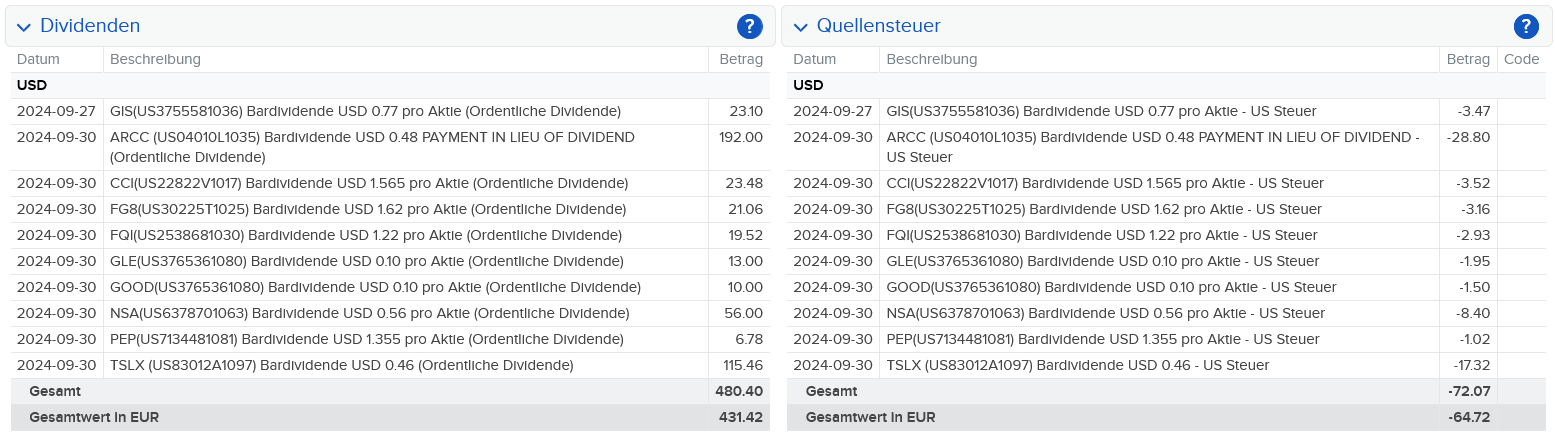Screen dimensions: 1555x435
Task: Open help icon for Dividenden panel
Action: point(749,26)
